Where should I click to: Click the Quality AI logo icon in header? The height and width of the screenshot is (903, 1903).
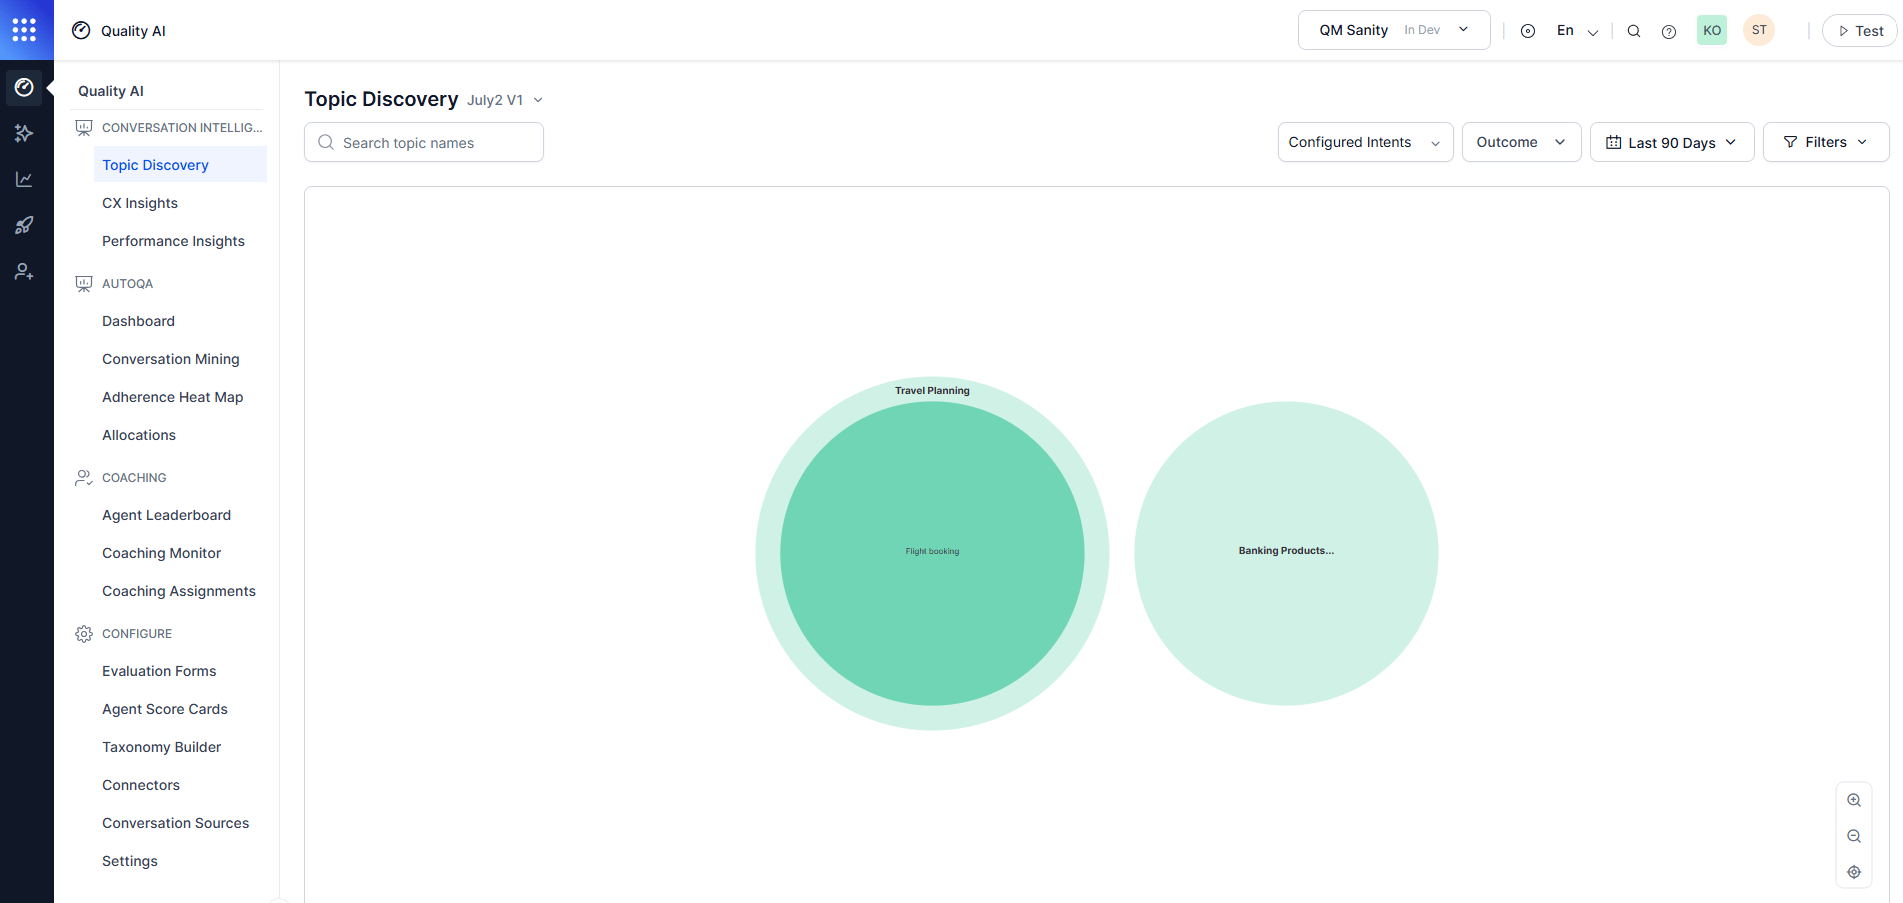81,30
